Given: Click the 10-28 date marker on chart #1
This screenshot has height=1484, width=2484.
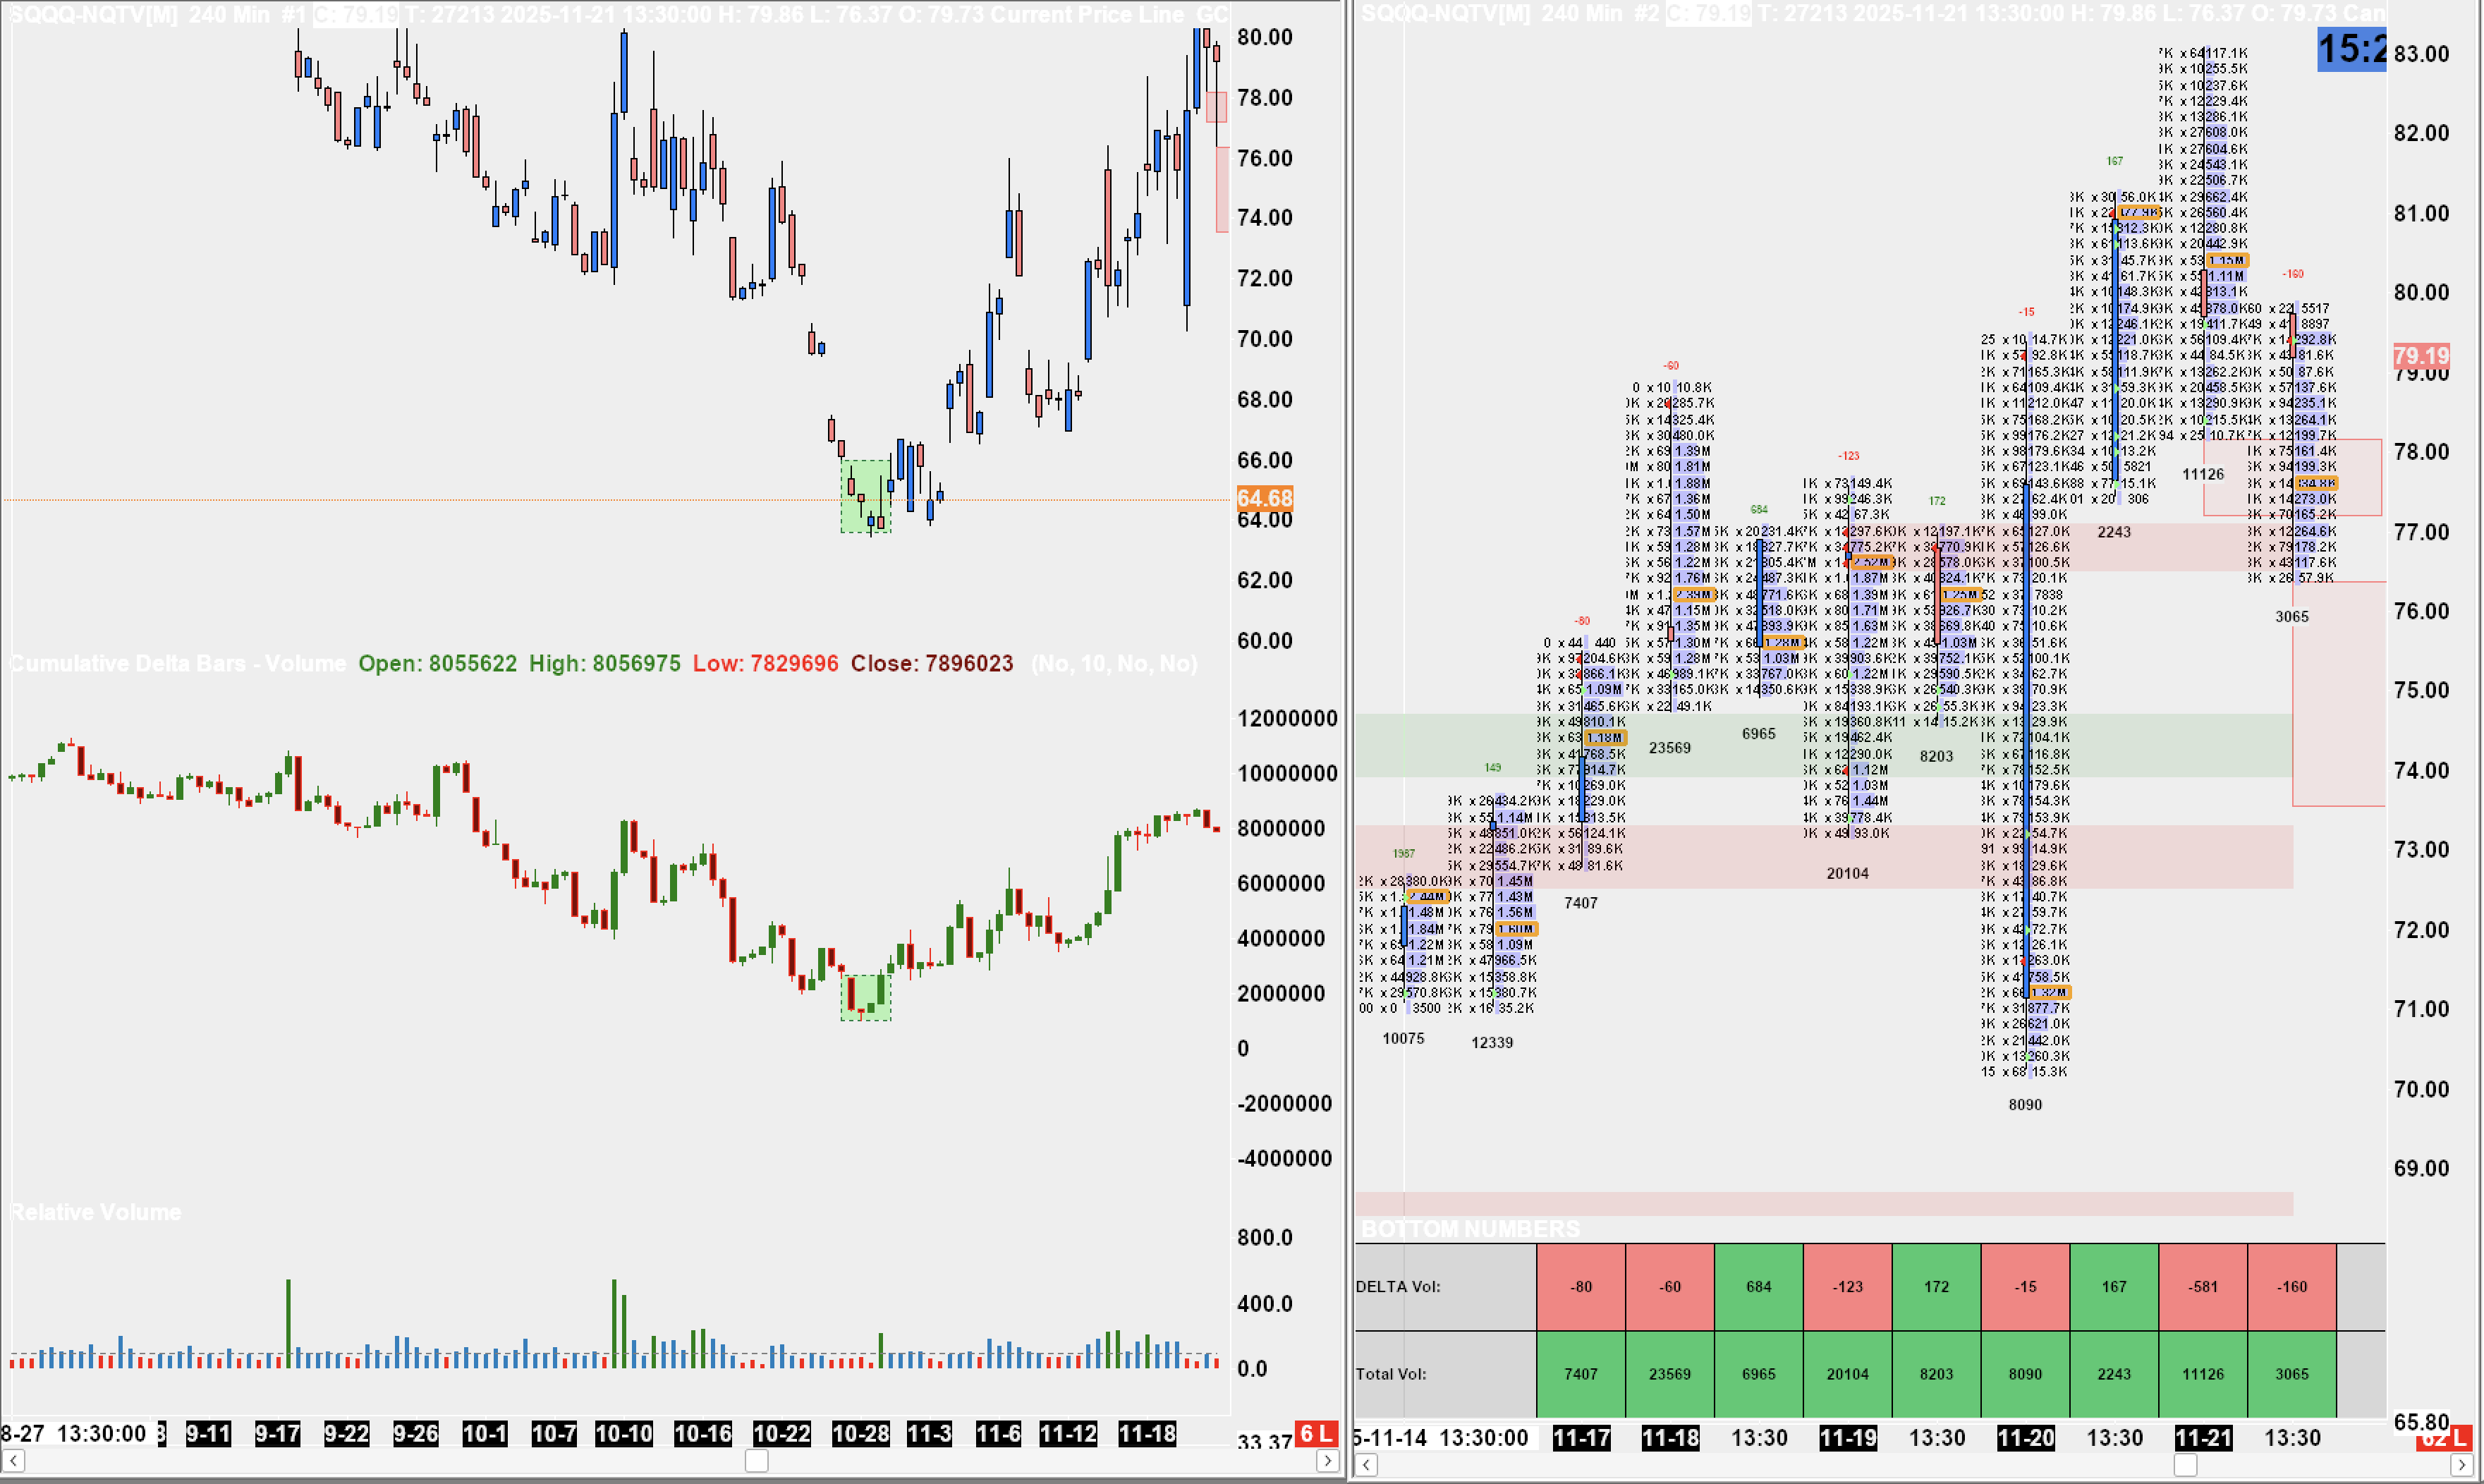Looking at the screenshot, I should [x=860, y=1433].
